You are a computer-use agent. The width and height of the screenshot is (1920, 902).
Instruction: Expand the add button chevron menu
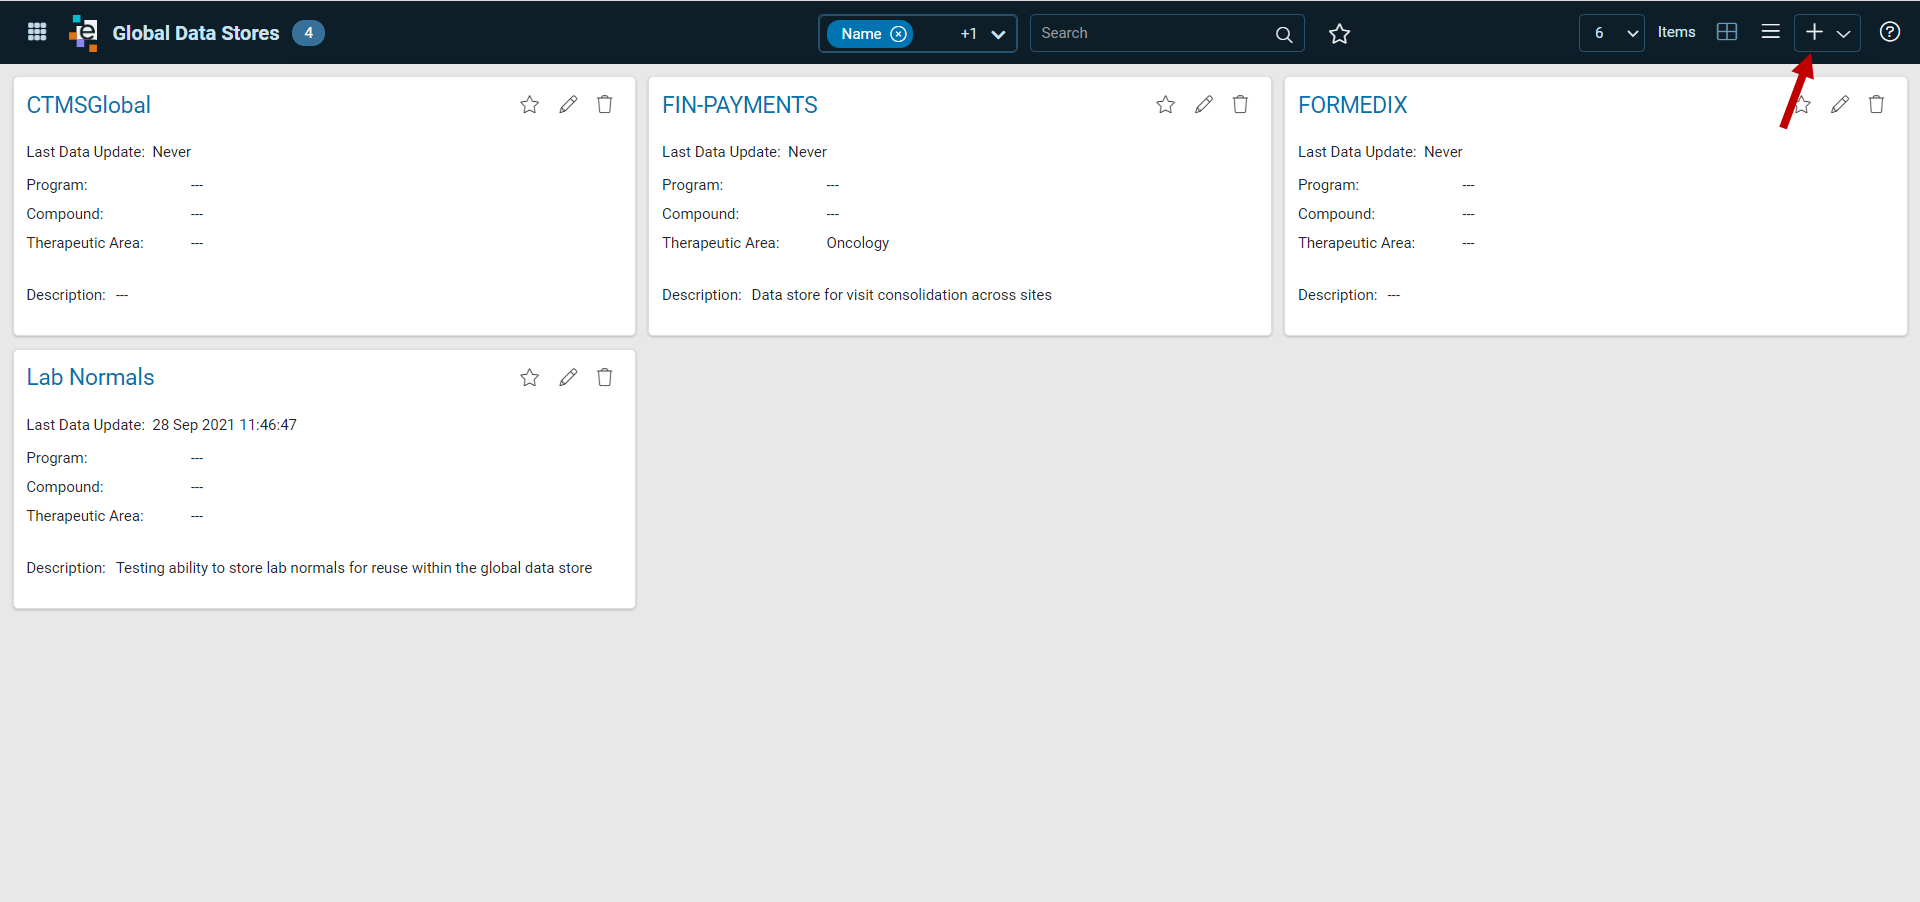pos(1844,33)
